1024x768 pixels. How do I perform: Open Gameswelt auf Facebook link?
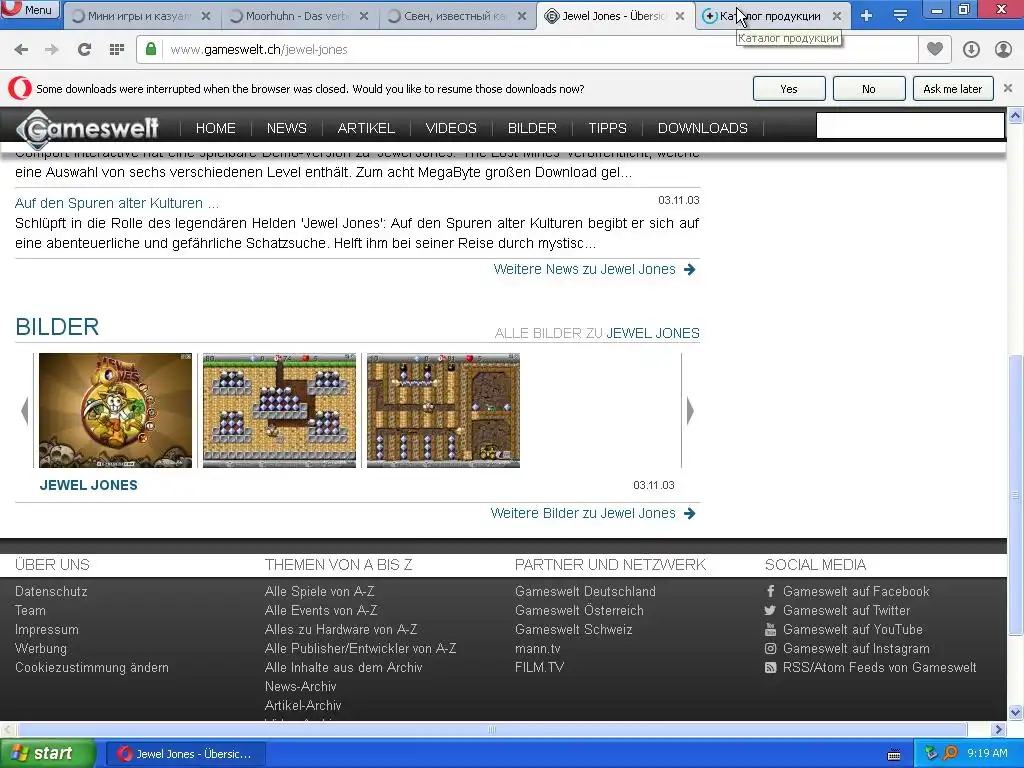point(856,592)
